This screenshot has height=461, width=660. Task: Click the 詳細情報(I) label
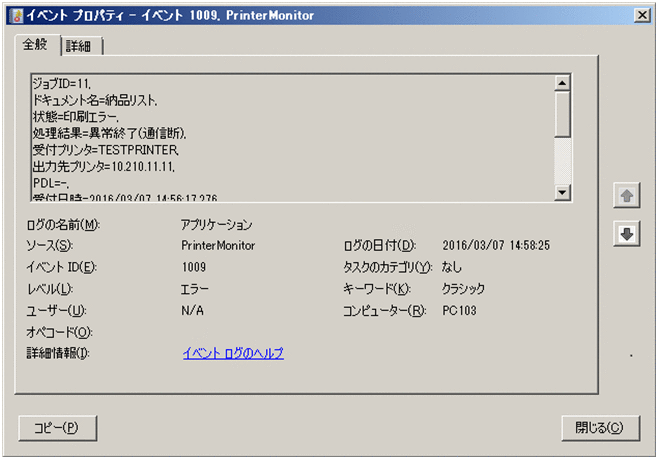(58, 353)
